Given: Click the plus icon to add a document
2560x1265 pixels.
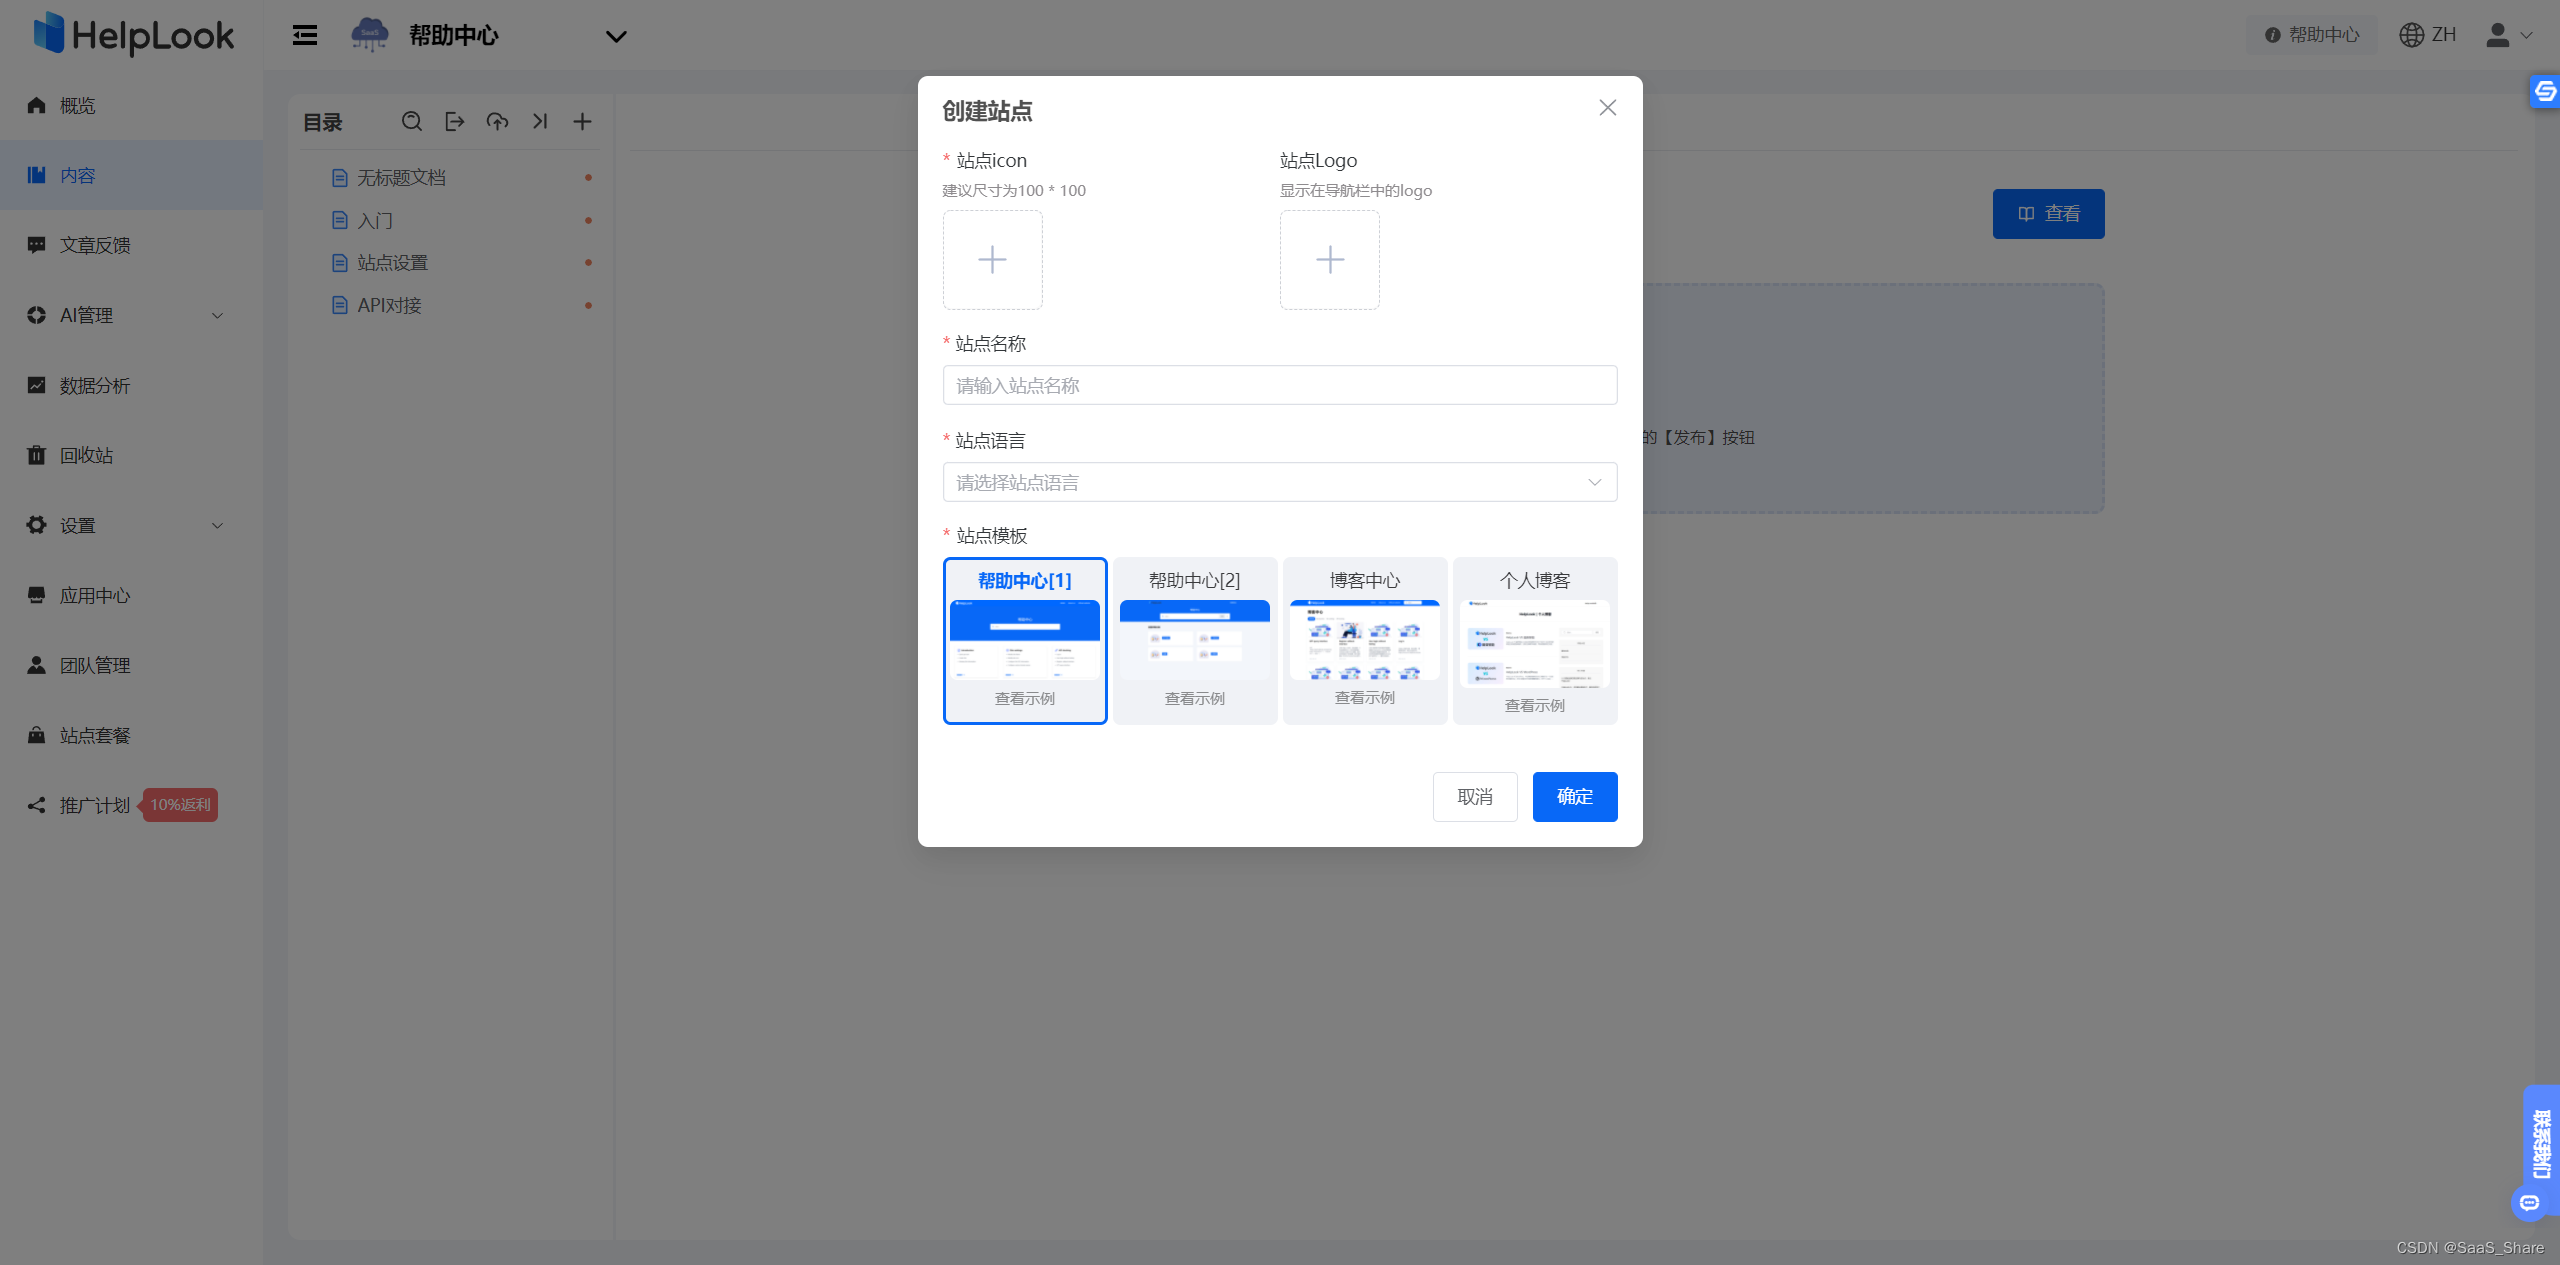Looking at the screenshot, I should (582, 122).
